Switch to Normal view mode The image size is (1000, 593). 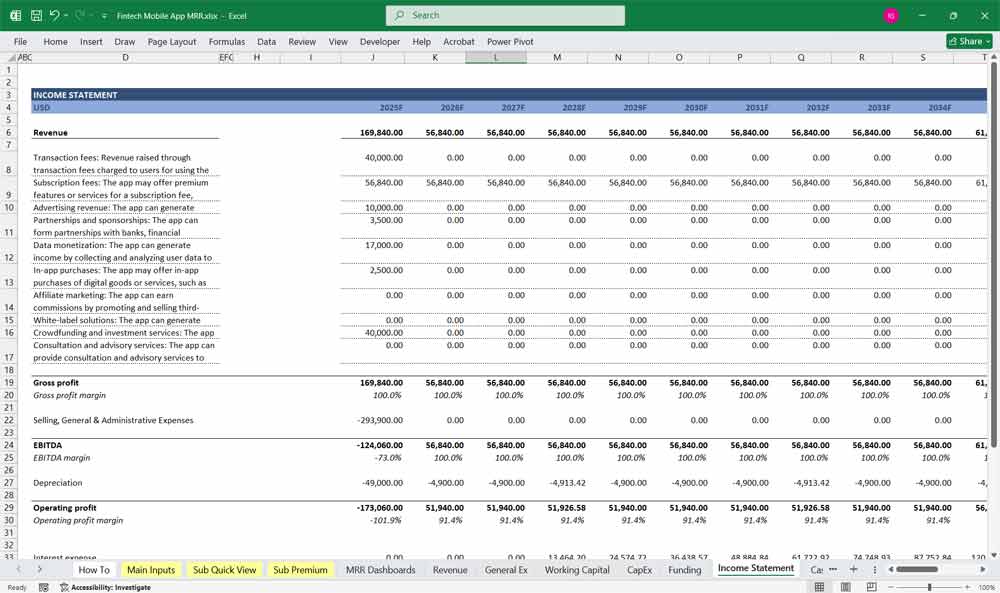820,587
